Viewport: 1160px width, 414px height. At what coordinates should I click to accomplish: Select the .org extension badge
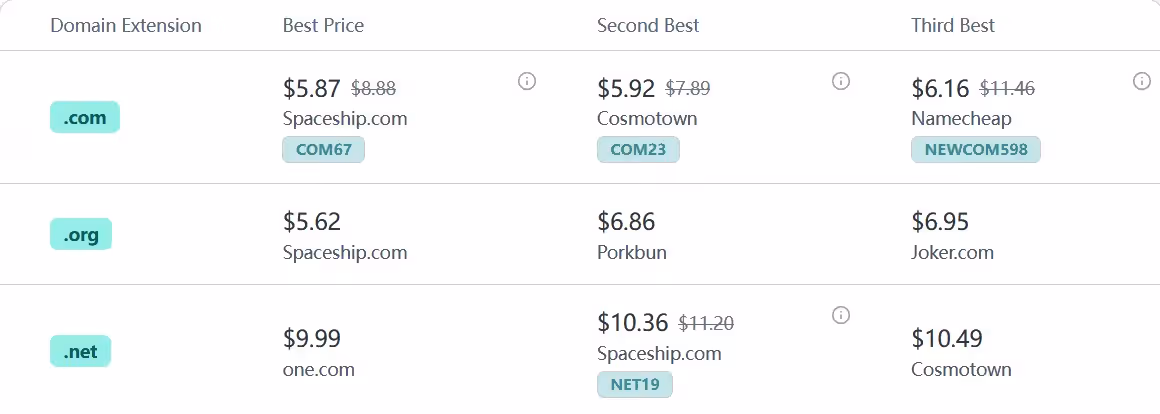[81, 234]
